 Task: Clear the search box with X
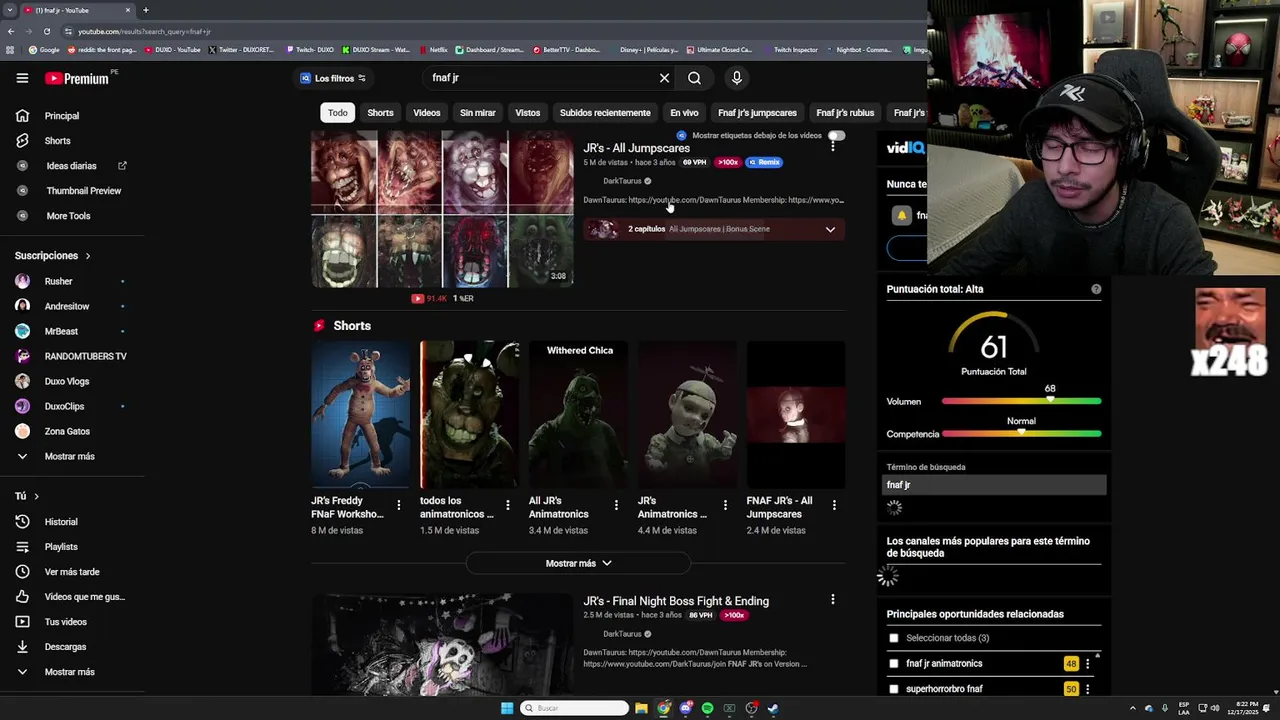(x=664, y=78)
